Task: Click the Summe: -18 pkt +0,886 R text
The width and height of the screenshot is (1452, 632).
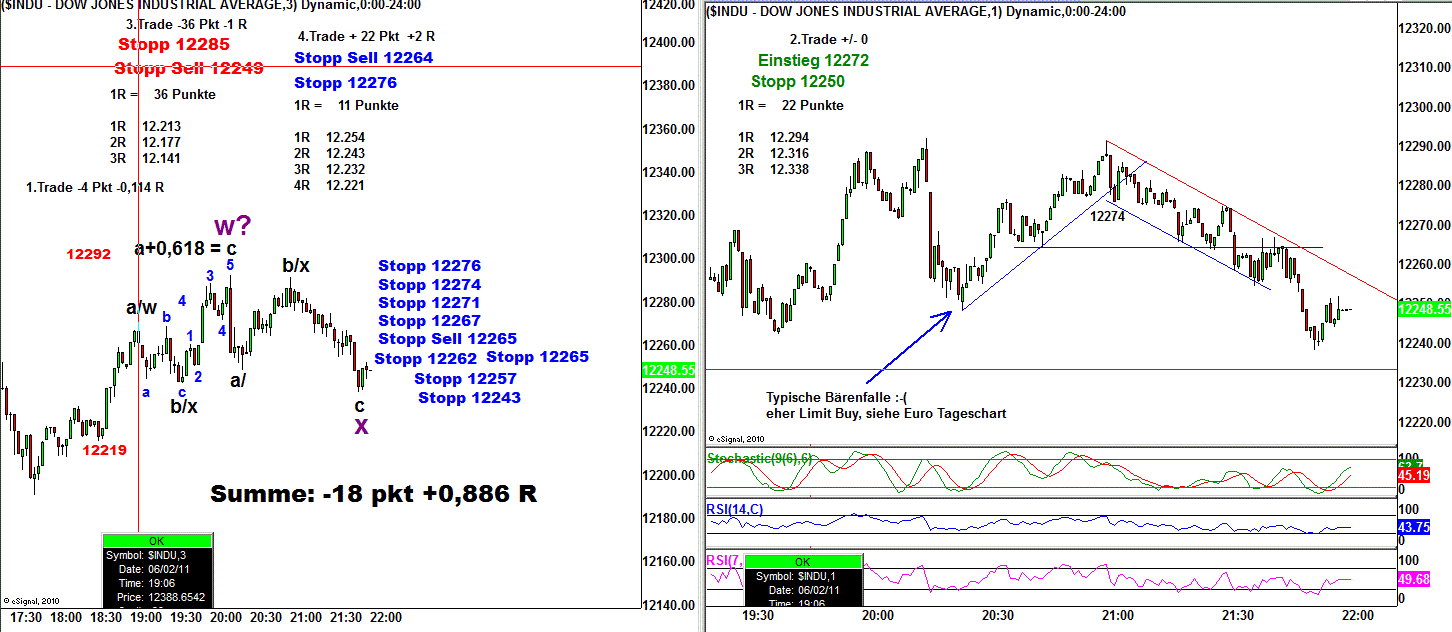Action: [374, 494]
